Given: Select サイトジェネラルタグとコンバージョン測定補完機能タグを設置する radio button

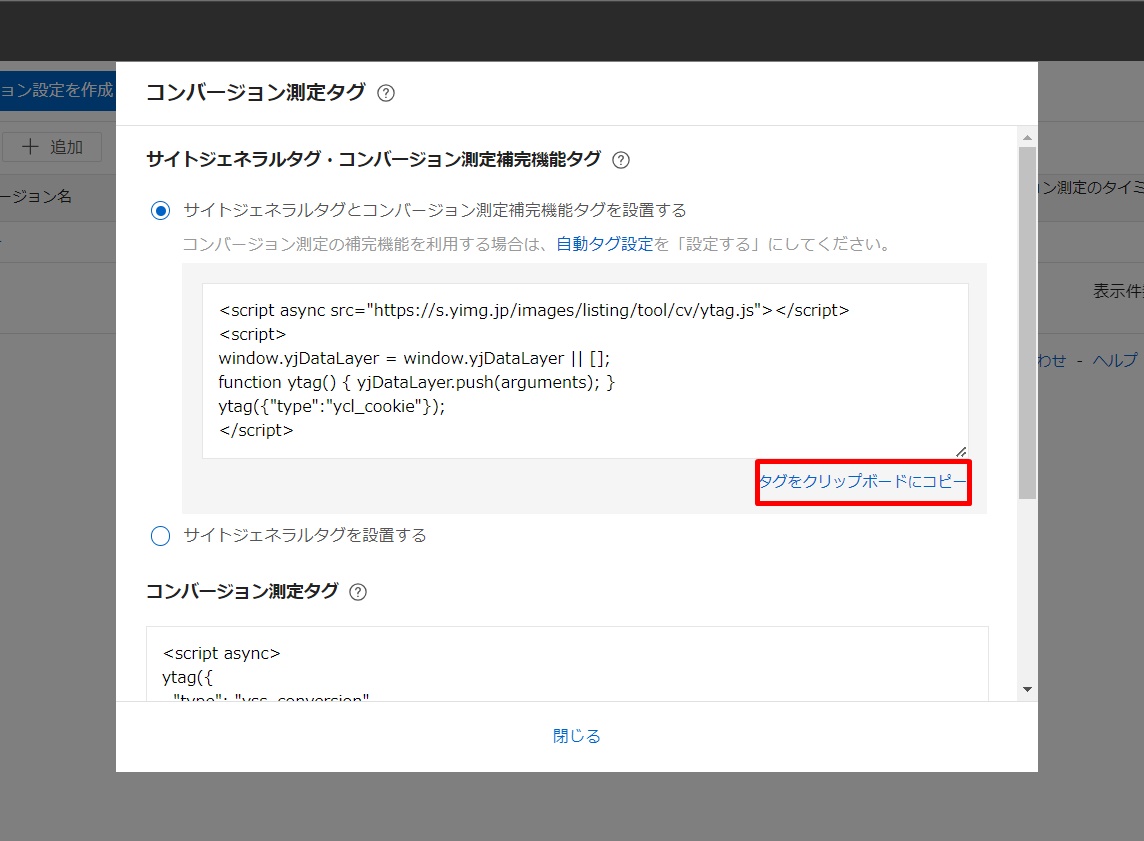Looking at the screenshot, I should tap(160, 210).
